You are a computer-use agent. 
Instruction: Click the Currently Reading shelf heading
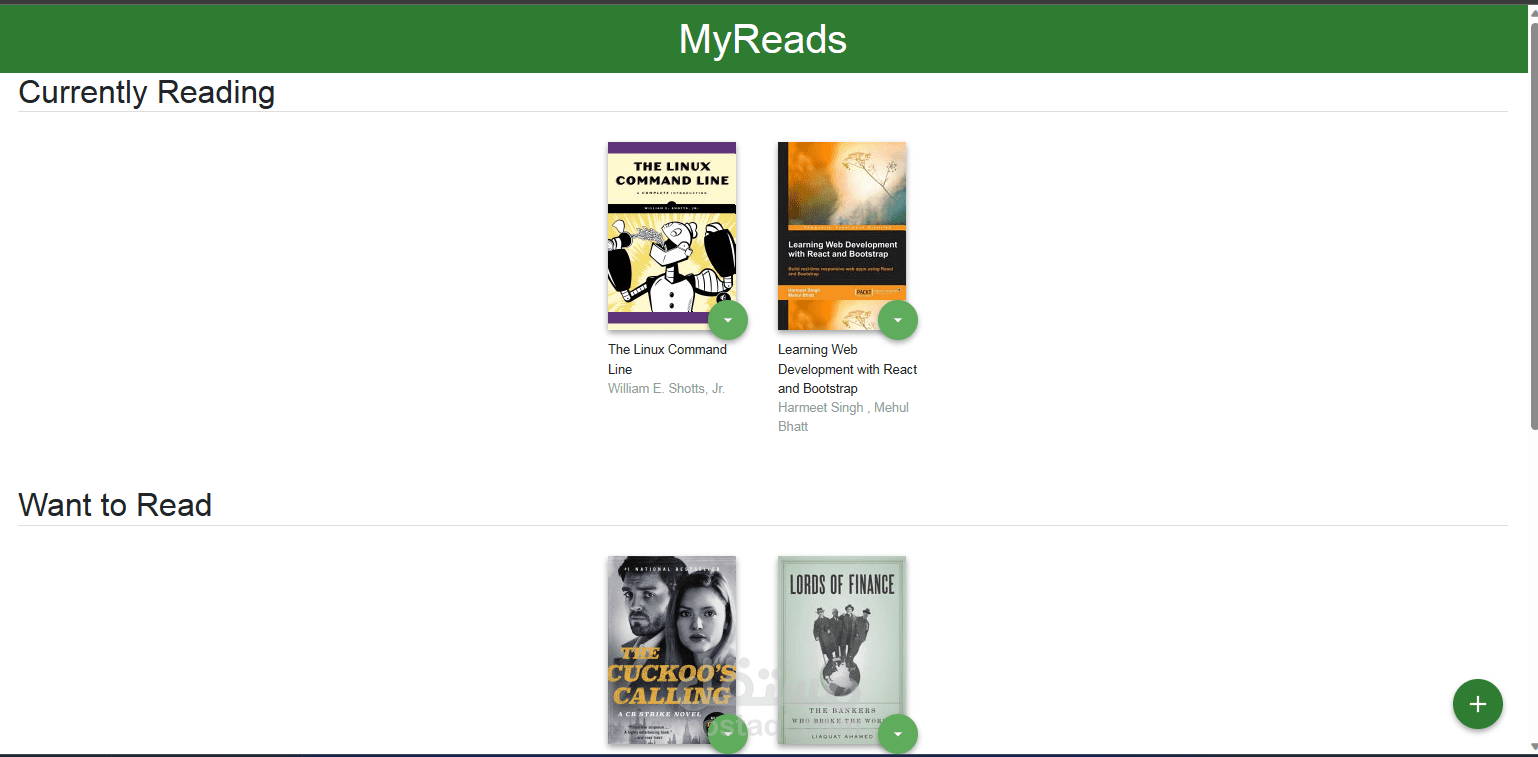coord(147,92)
